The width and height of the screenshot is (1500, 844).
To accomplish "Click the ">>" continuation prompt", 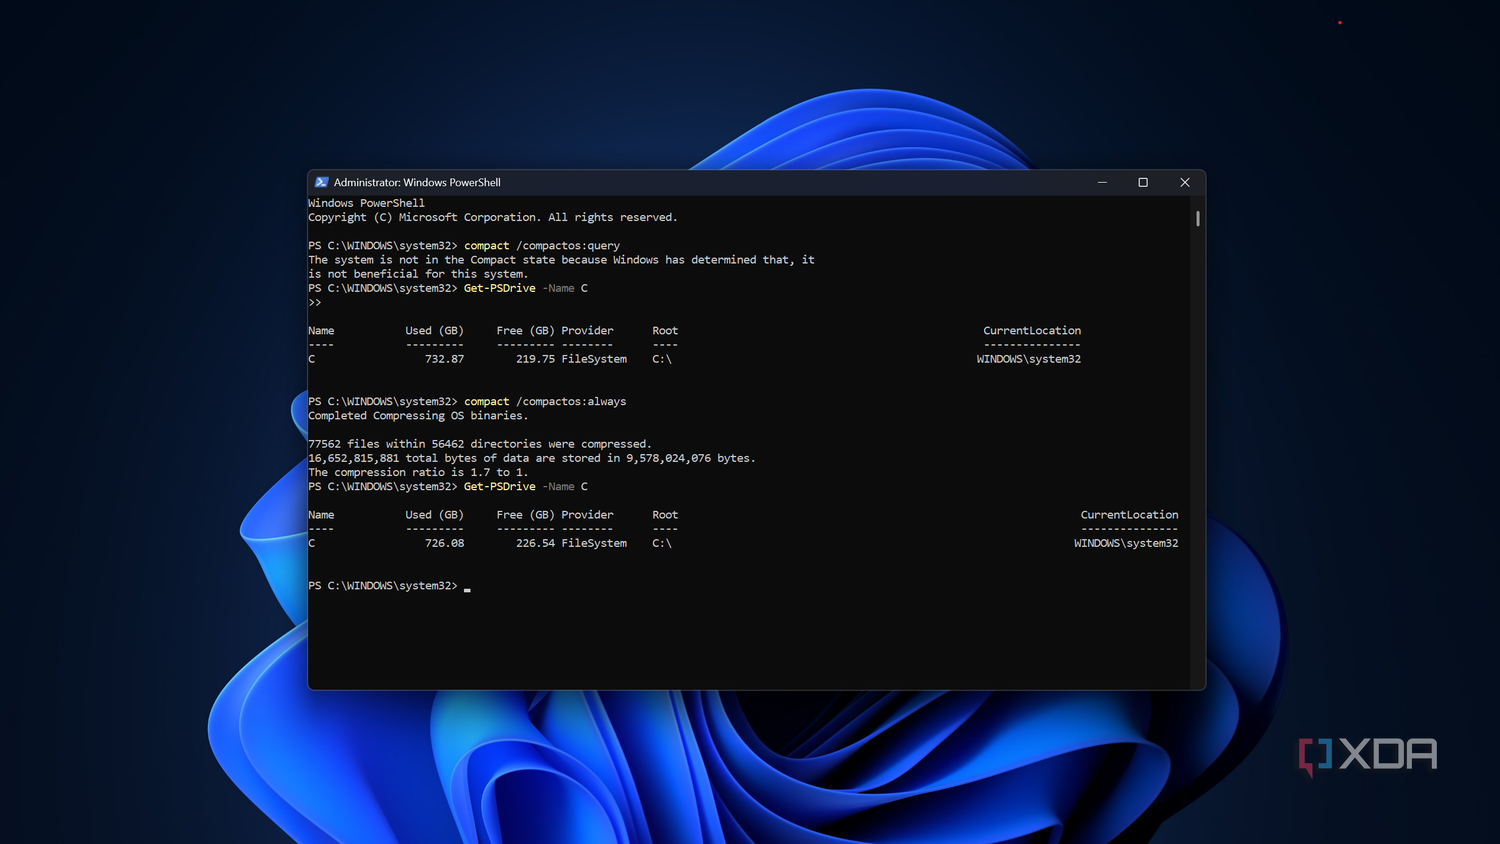I will click(315, 302).
